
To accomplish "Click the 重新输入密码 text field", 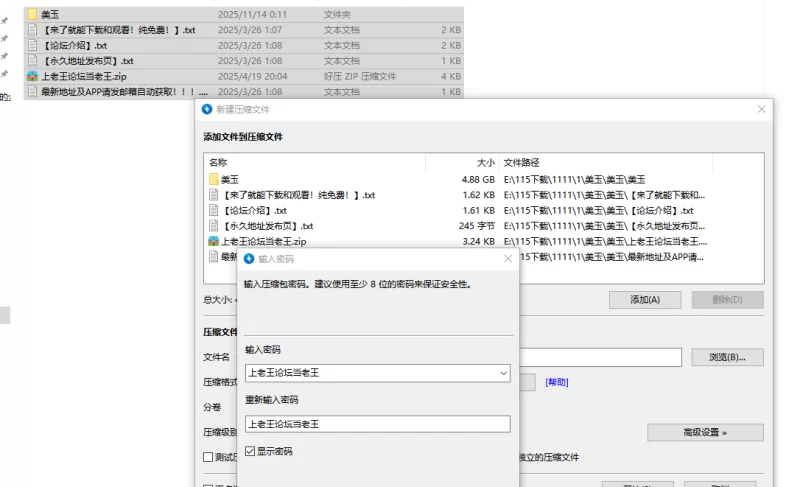I will click(x=377, y=424).
